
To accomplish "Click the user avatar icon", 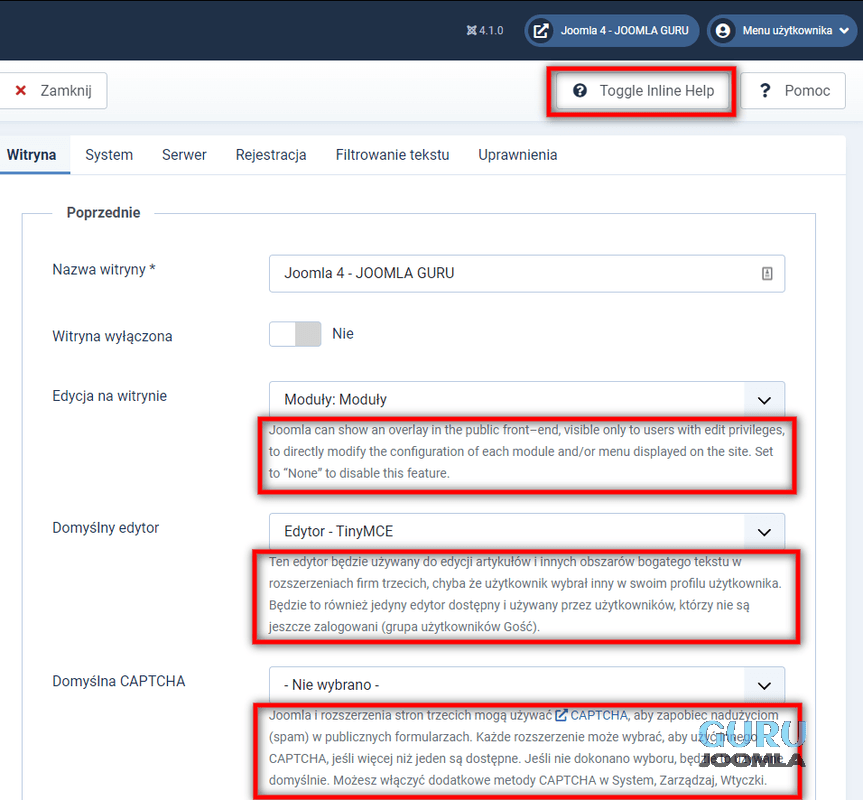I will [723, 30].
